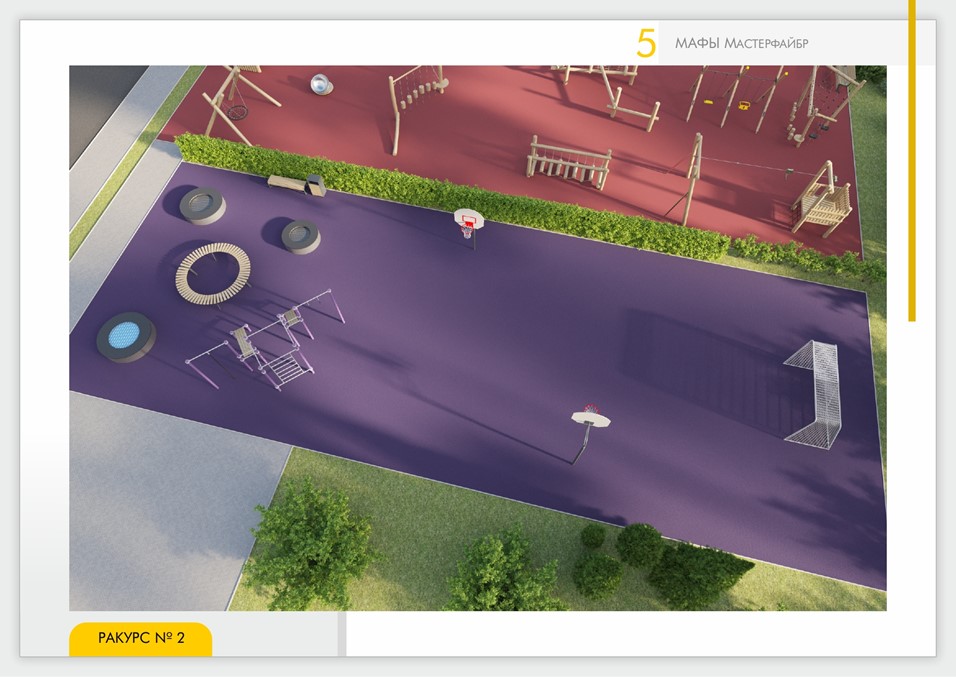Viewport: 956px width, 677px height.
Task: Click the 'МАФЫ Мастерфайбр' header text
Action: (741, 43)
